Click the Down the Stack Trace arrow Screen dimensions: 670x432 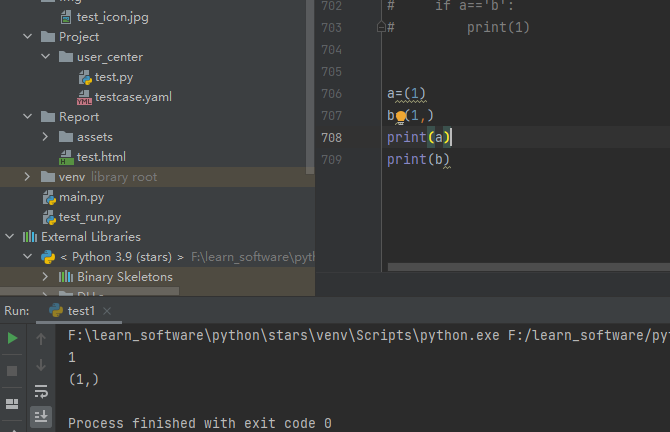coord(41,365)
